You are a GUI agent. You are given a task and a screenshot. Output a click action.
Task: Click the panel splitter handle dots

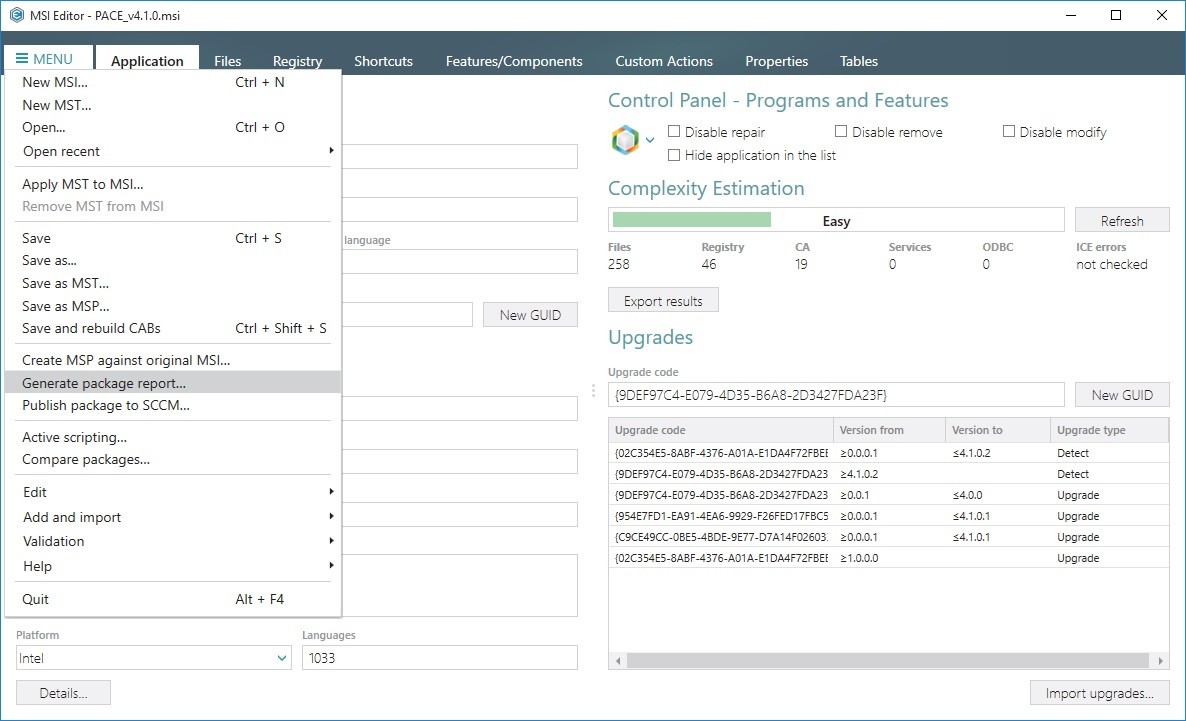(593, 390)
